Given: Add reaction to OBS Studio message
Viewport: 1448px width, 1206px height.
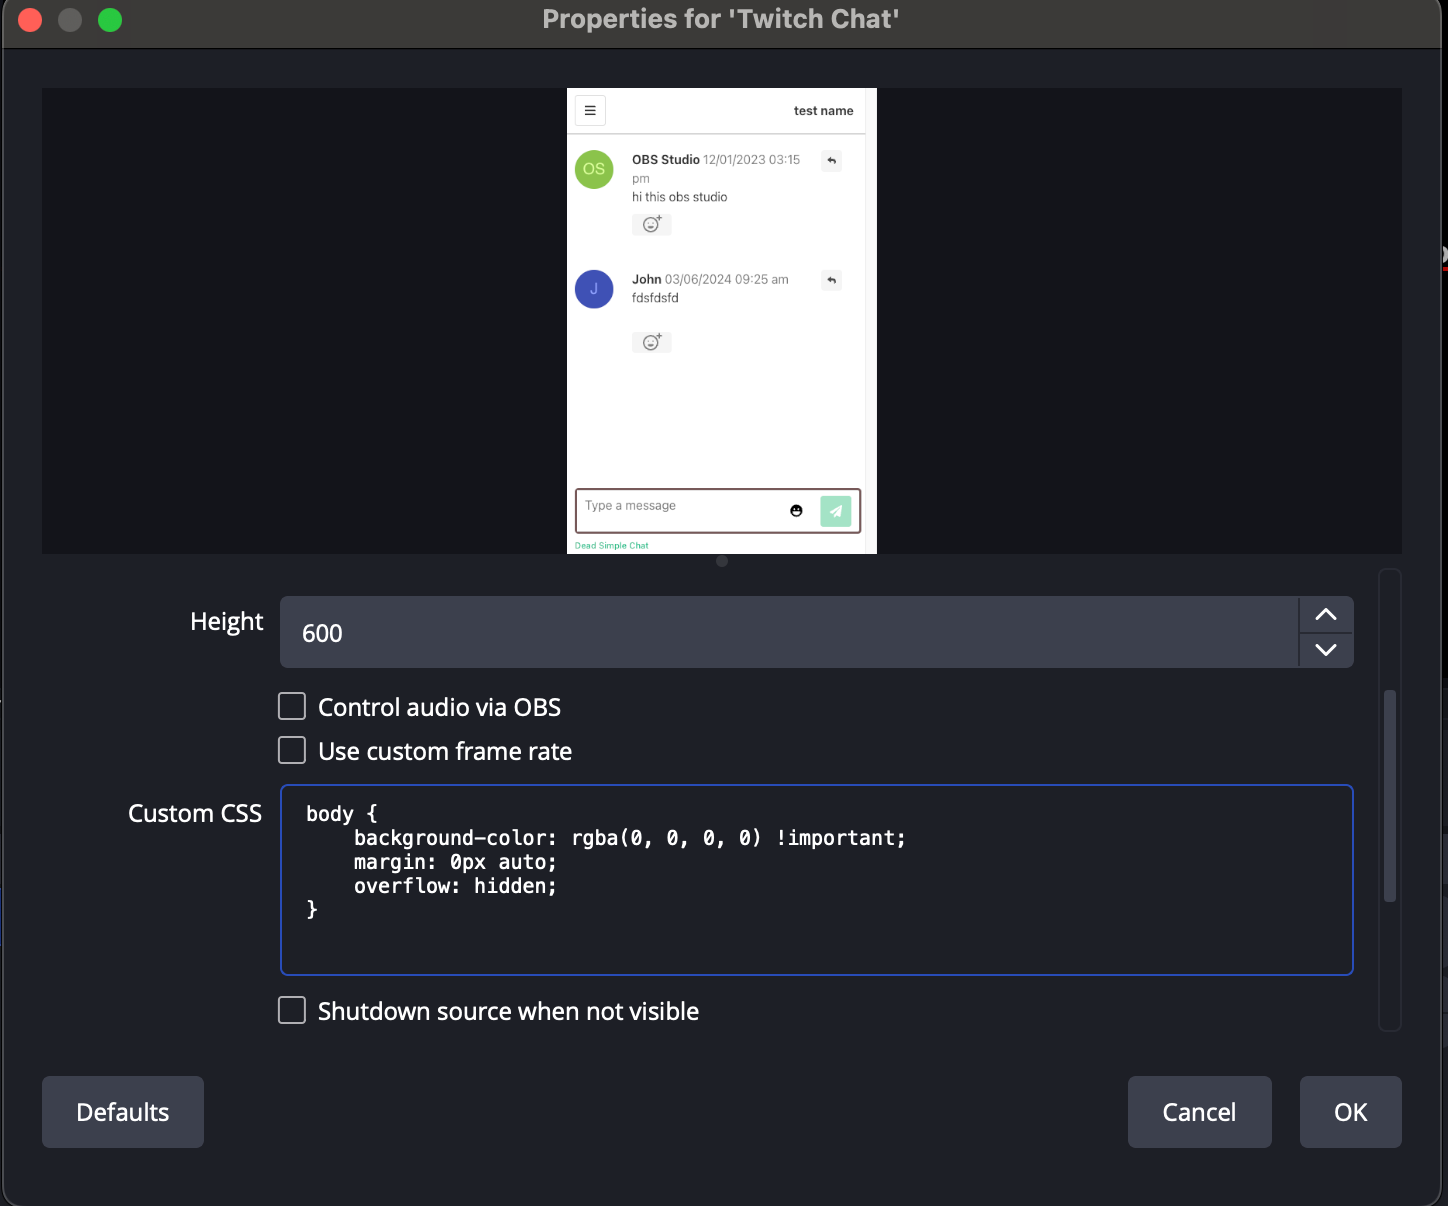Looking at the screenshot, I should tap(651, 224).
